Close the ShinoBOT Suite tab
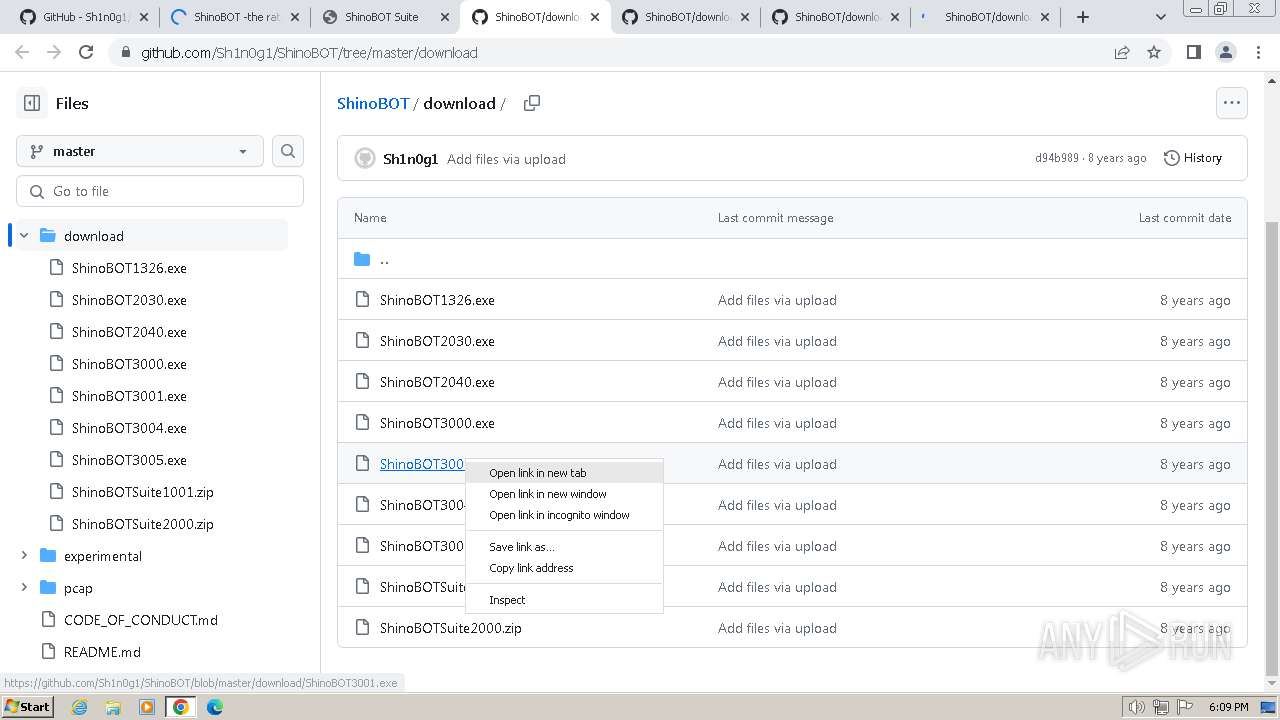 (445, 17)
